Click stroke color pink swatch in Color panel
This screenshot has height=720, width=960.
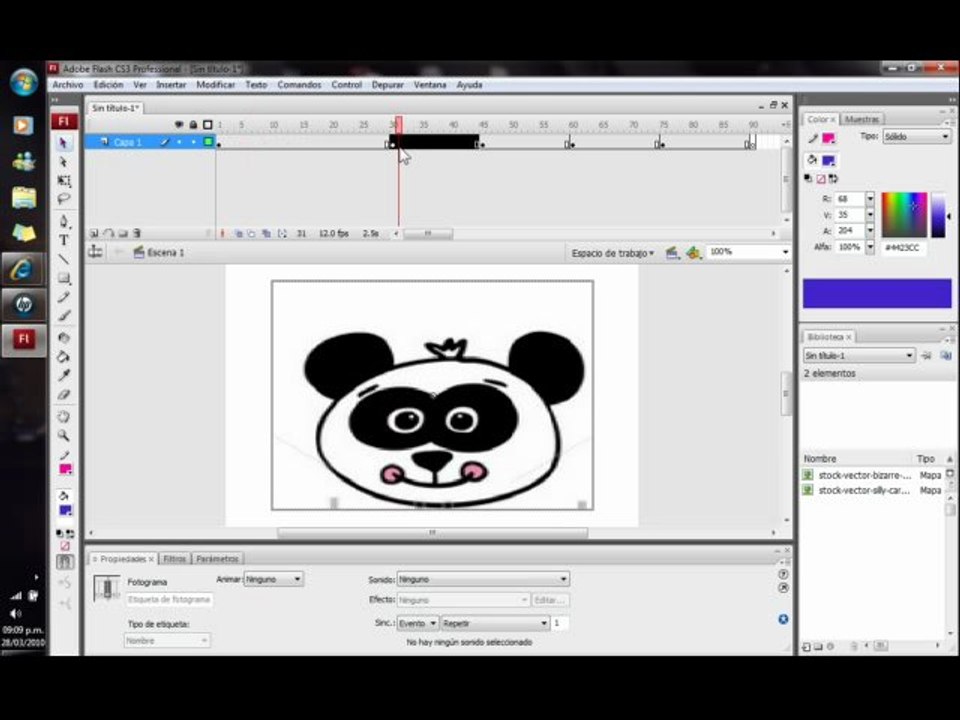coord(828,138)
